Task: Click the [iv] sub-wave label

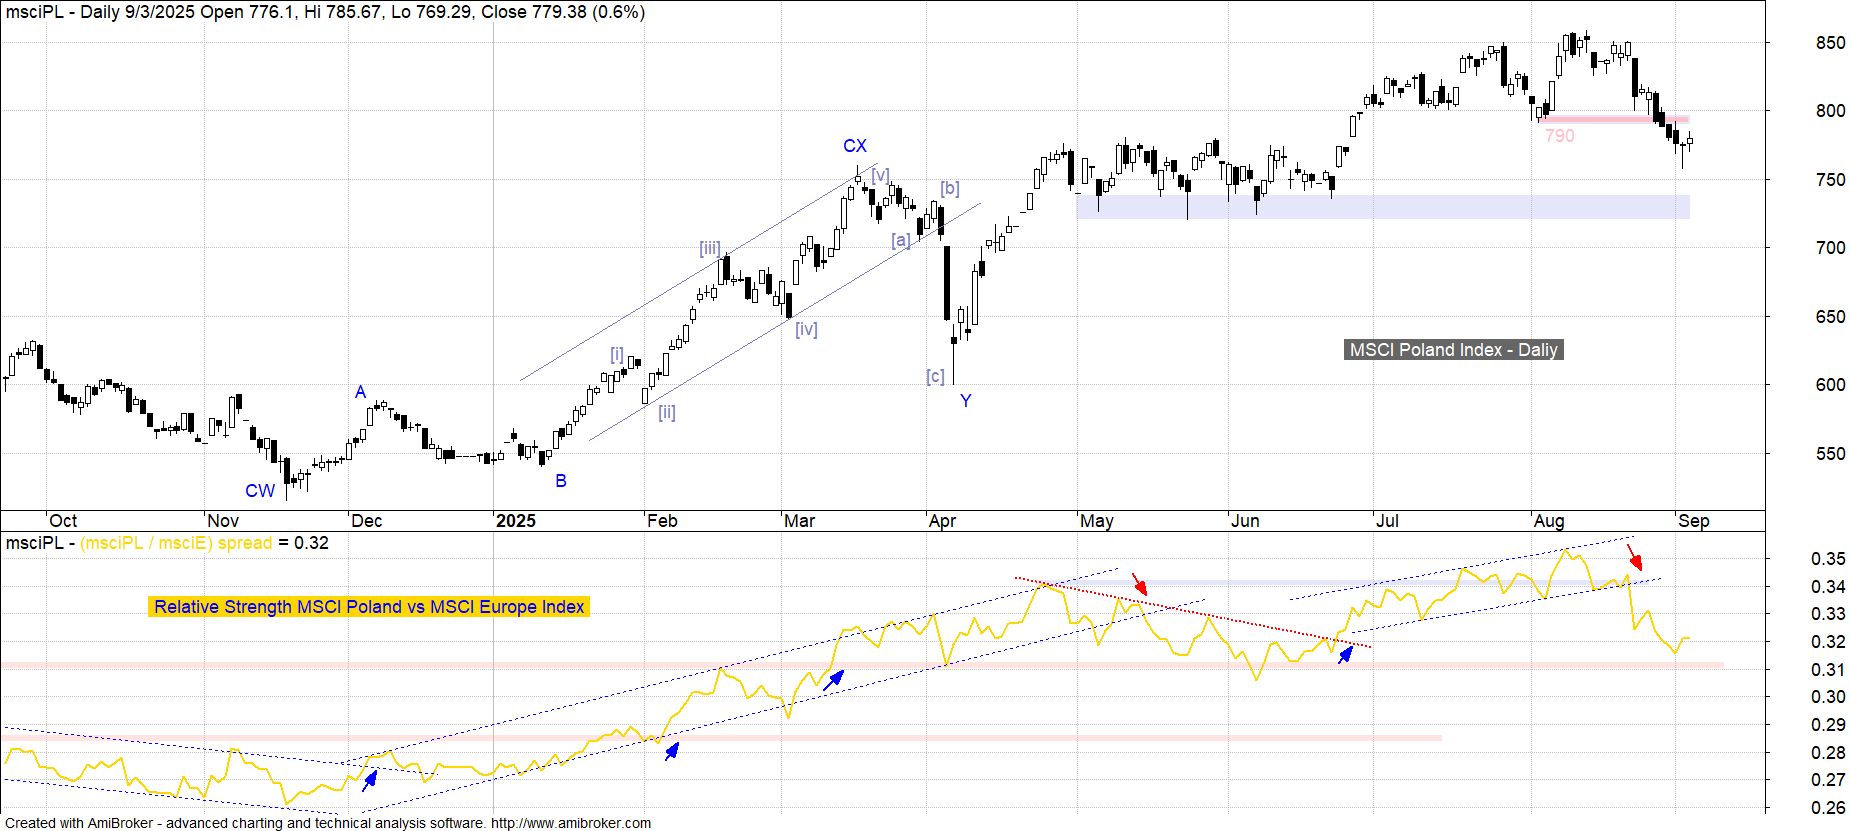Action: click(x=806, y=329)
